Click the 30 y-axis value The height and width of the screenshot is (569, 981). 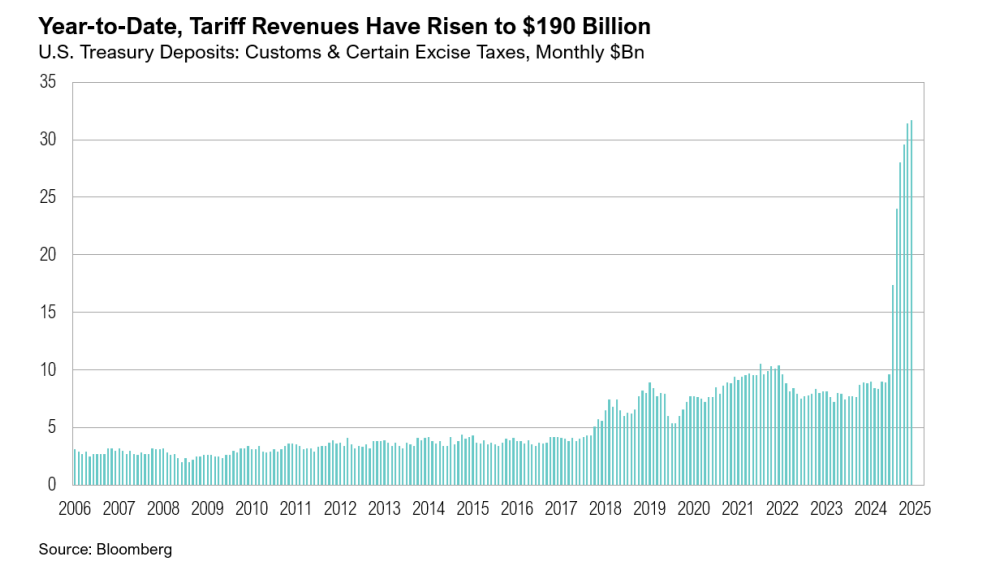click(47, 140)
